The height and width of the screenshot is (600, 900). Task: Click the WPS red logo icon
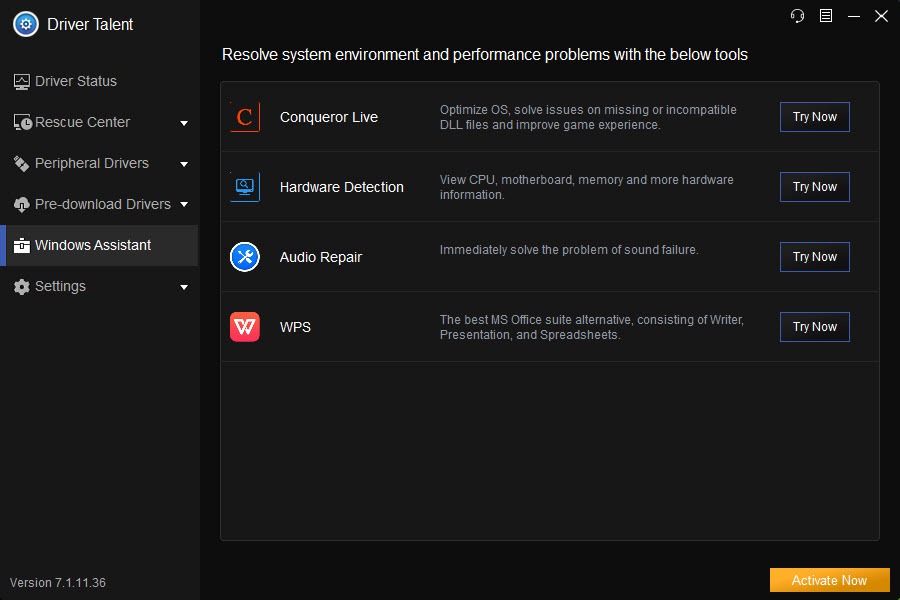pyautogui.click(x=245, y=327)
